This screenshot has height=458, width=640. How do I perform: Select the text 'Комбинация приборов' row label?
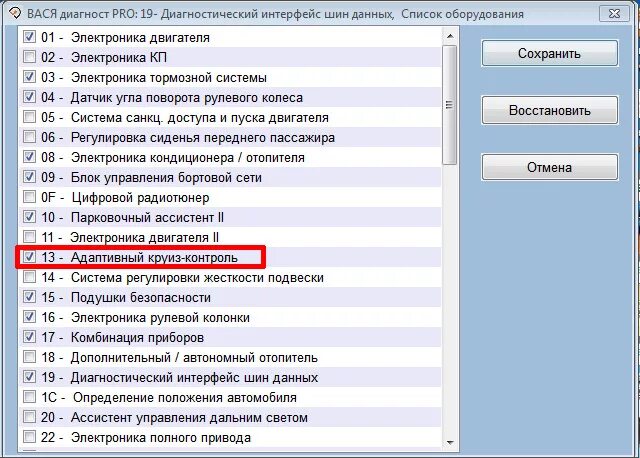[137, 338]
